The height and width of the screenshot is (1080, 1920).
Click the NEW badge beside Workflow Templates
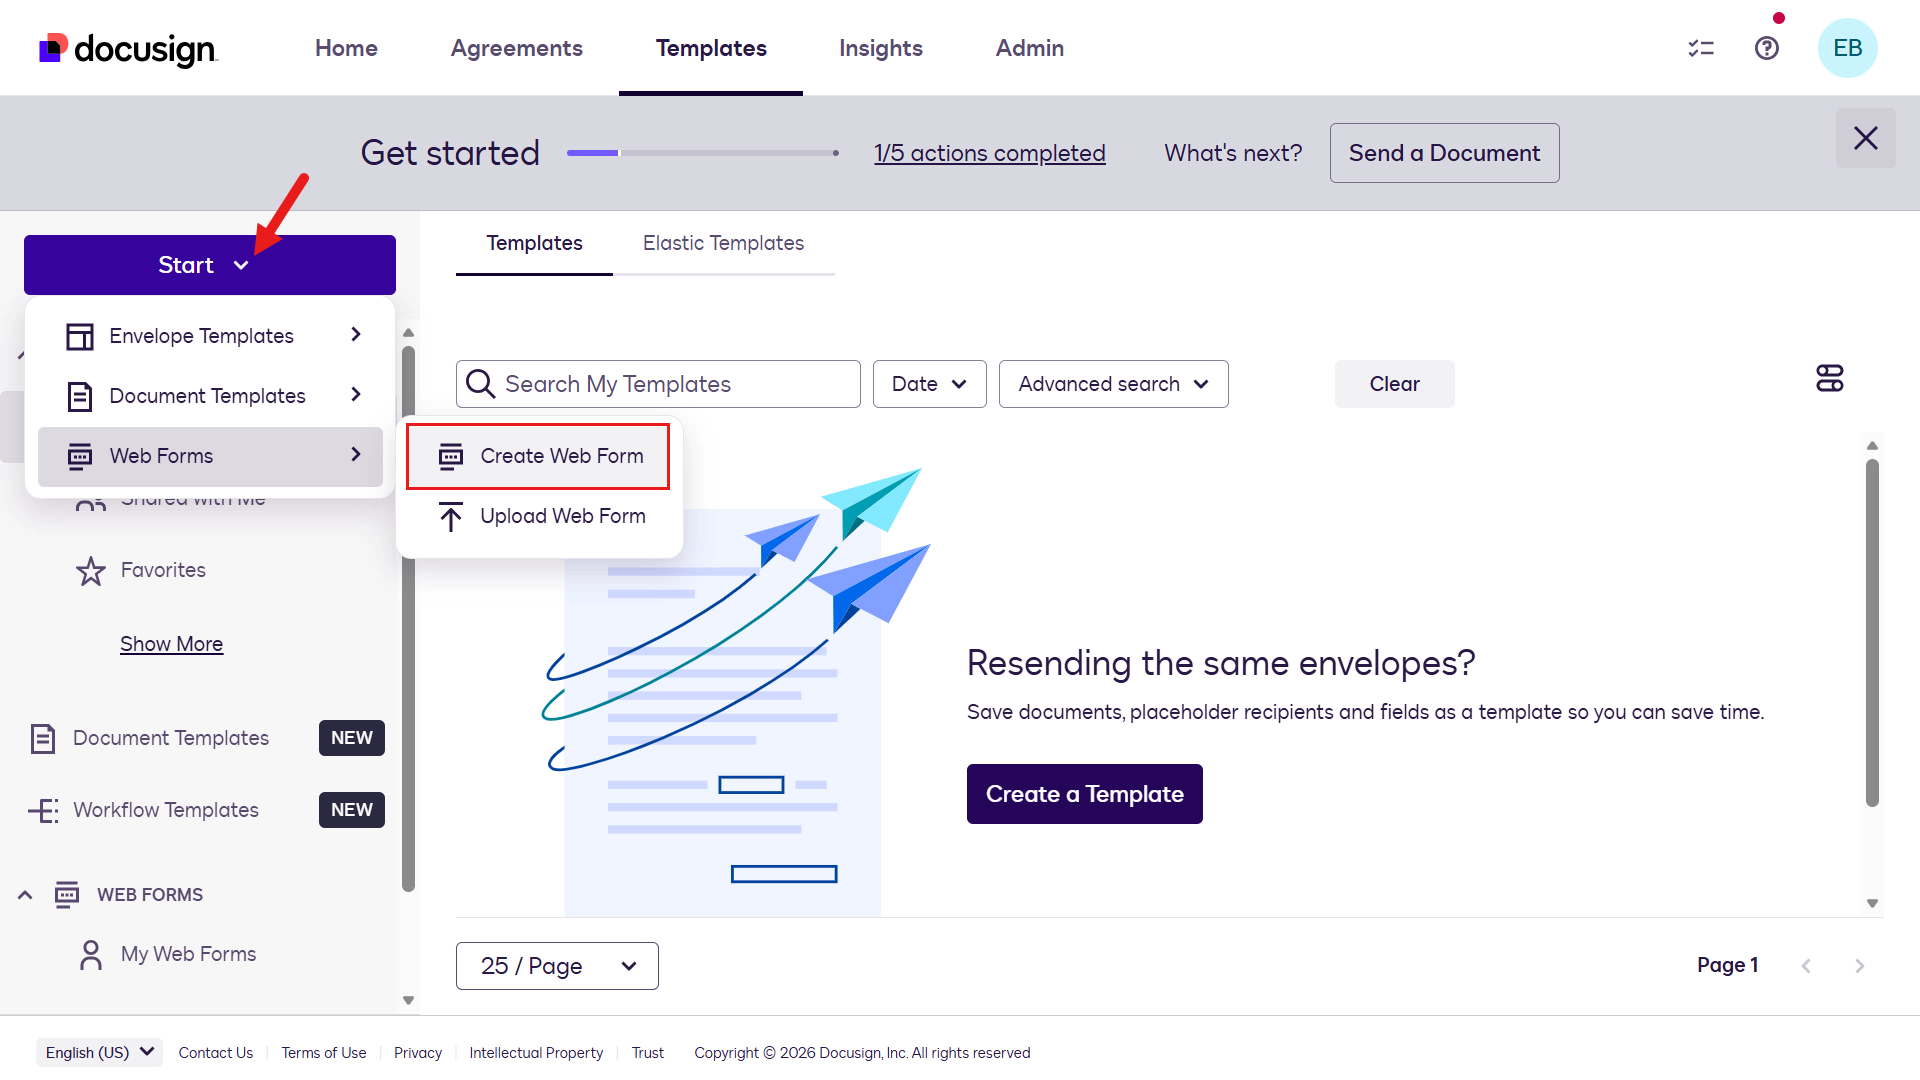click(x=352, y=810)
